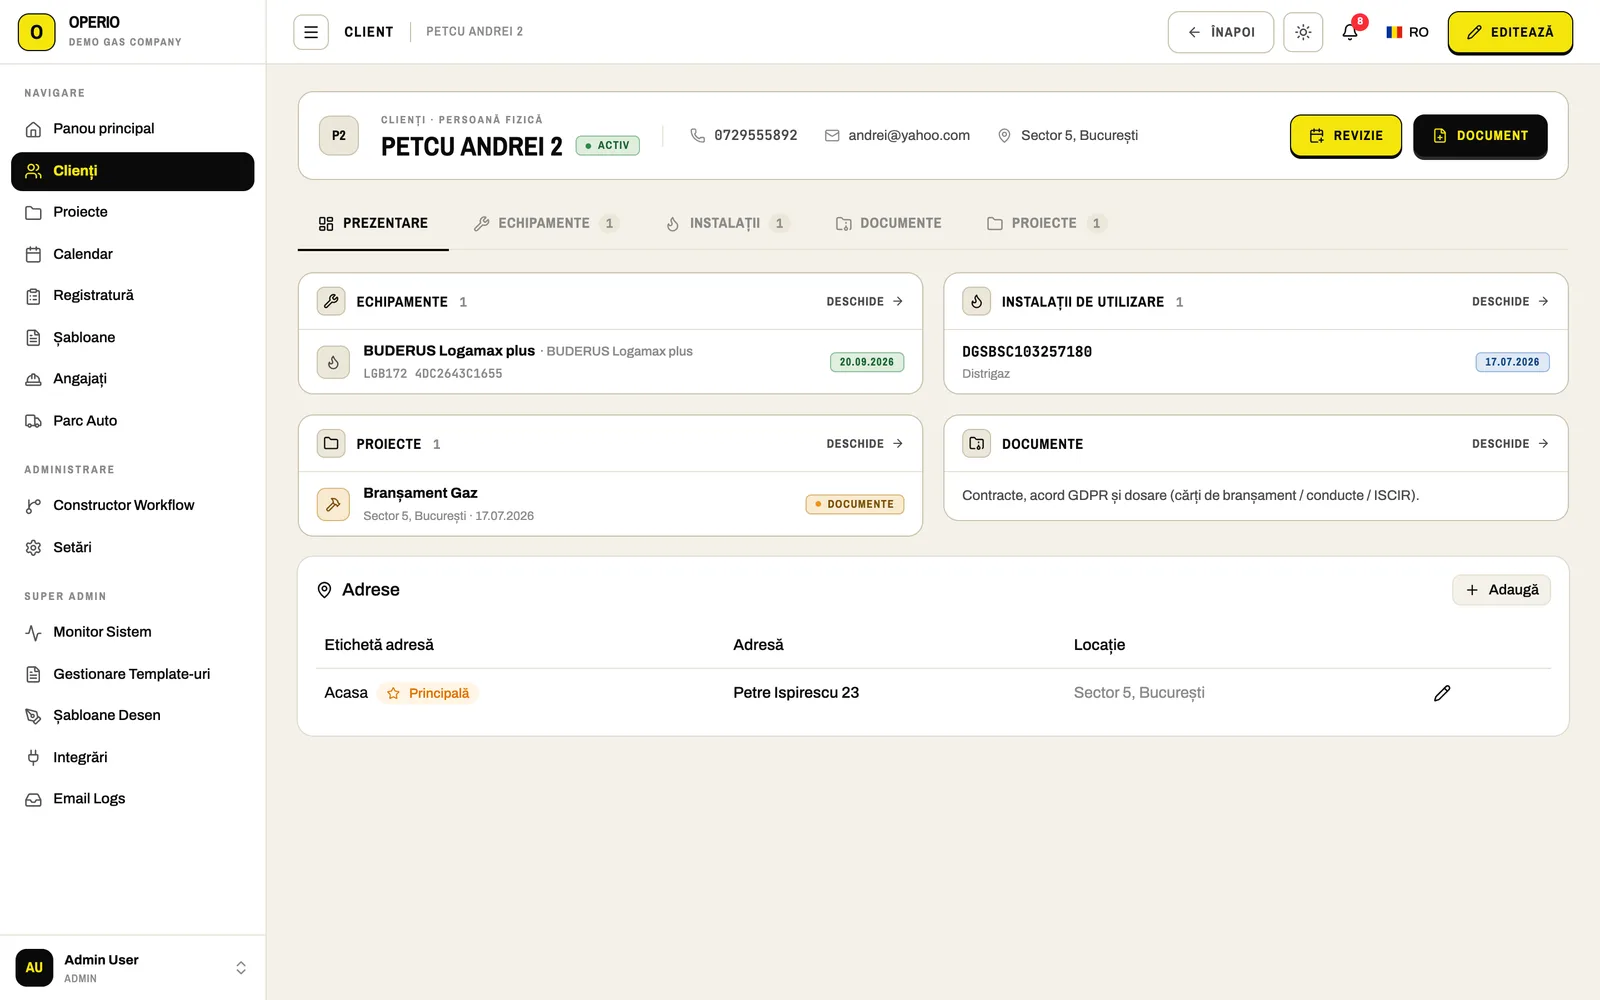Image resolution: width=1600 pixels, height=1000 pixels.
Task: Click the Constructor Workflow icon
Action: click(33, 506)
